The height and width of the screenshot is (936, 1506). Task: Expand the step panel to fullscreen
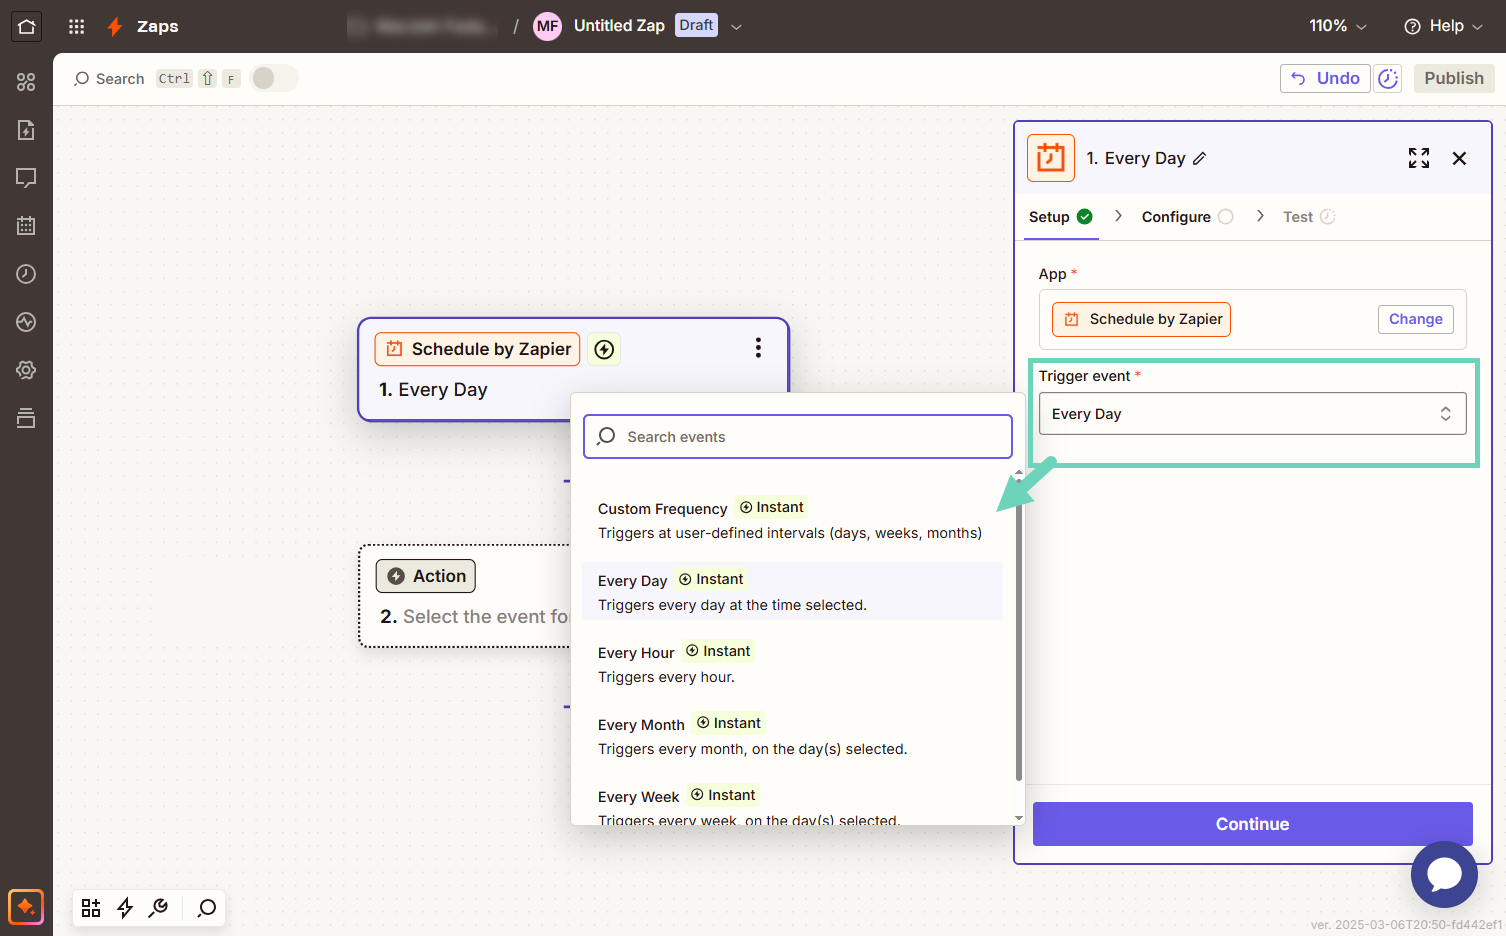pos(1419,158)
